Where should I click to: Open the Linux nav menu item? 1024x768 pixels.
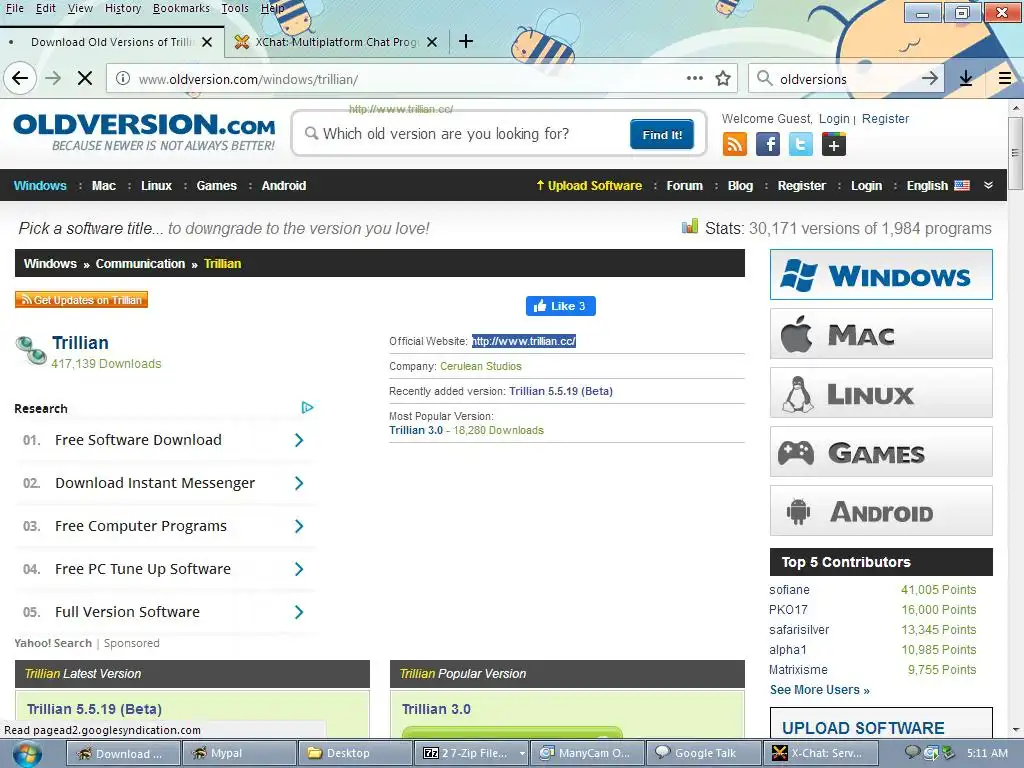pos(157,185)
